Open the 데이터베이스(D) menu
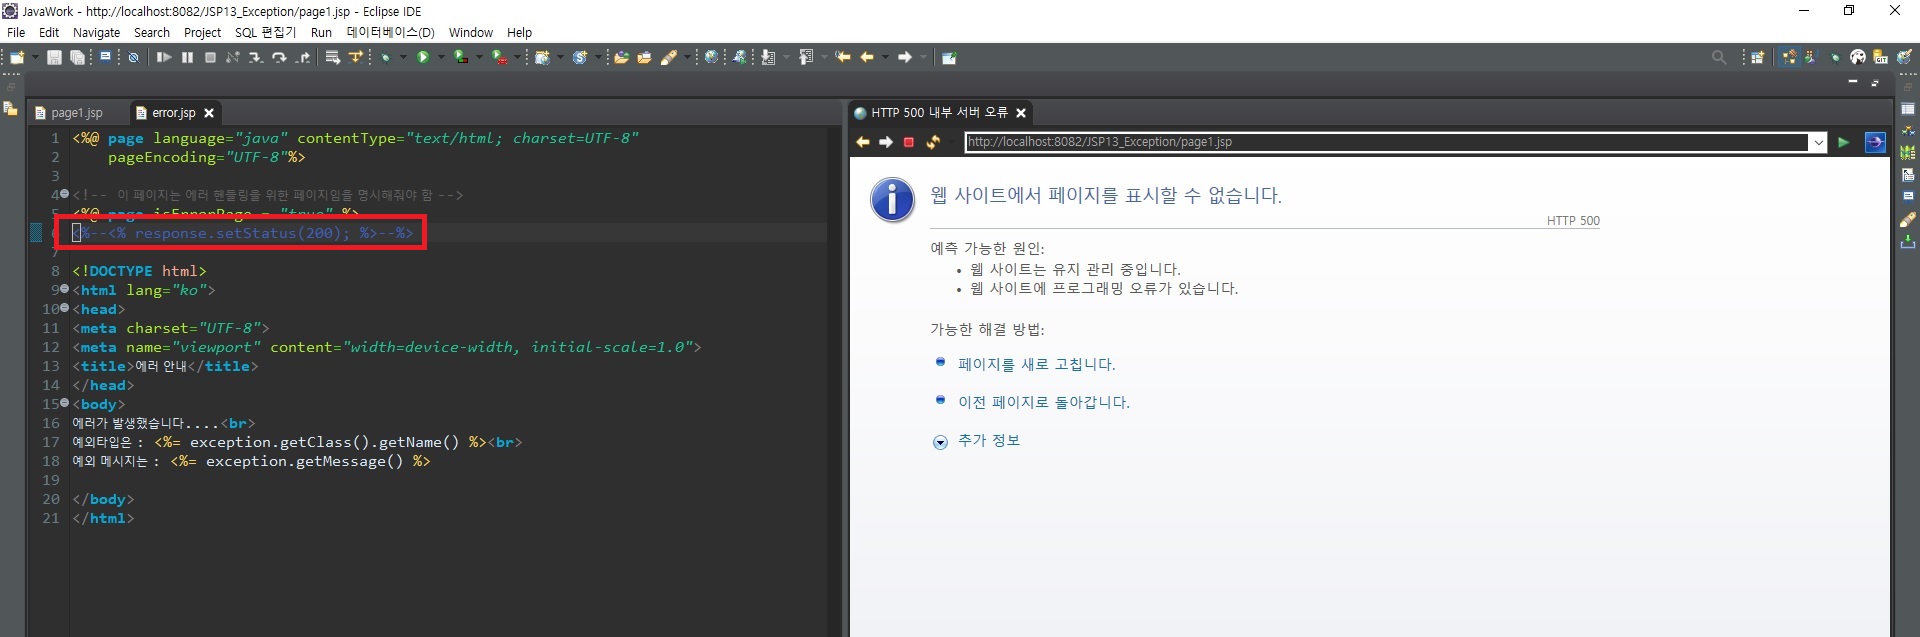The image size is (1920, 637). 391,32
